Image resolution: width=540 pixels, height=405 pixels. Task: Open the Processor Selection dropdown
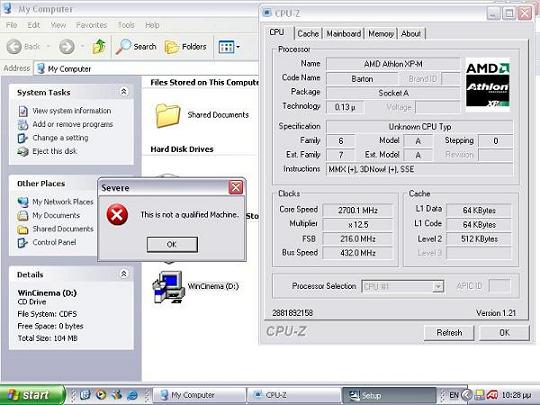438,287
